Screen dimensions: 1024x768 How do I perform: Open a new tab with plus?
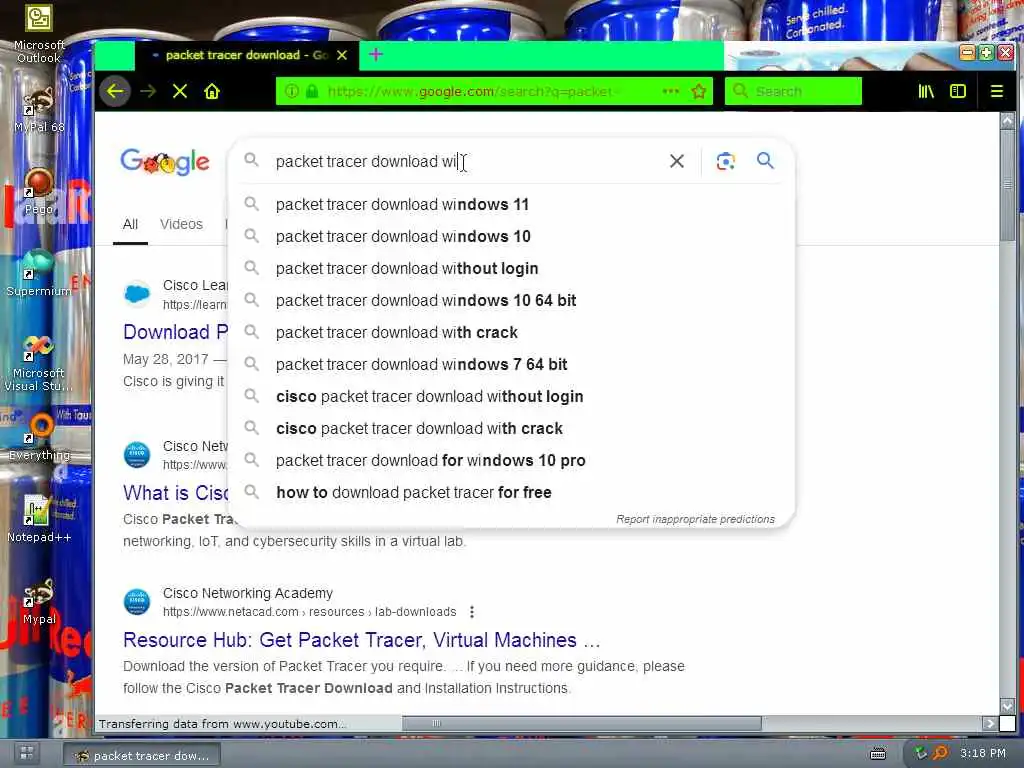[376, 55]
